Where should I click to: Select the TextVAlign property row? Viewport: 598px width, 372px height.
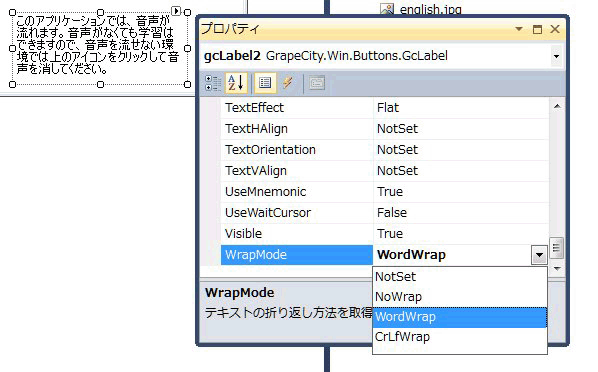click(385, 171)
